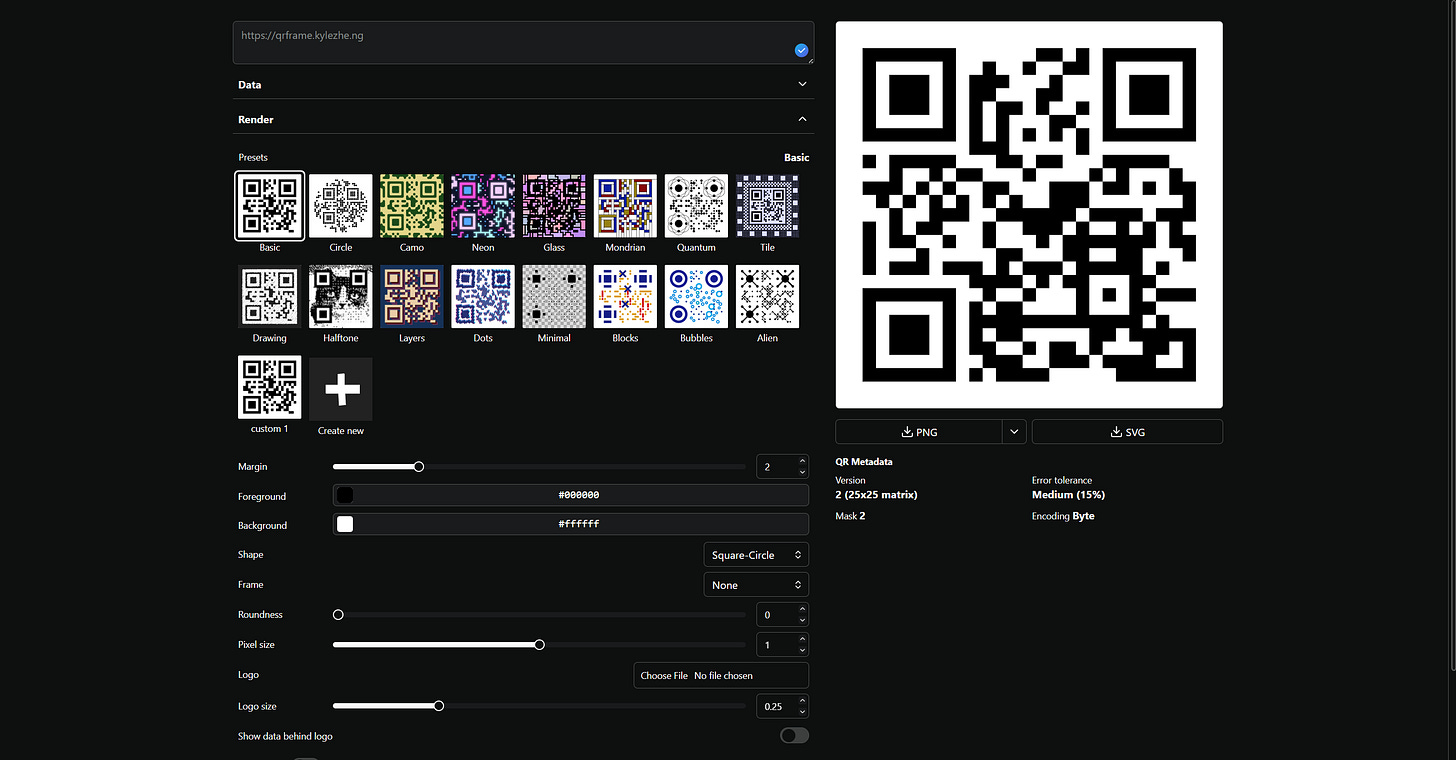The height and width of the screenshot is (760, 1456).
Task: Expand the Data section
Action: [523, 85]
